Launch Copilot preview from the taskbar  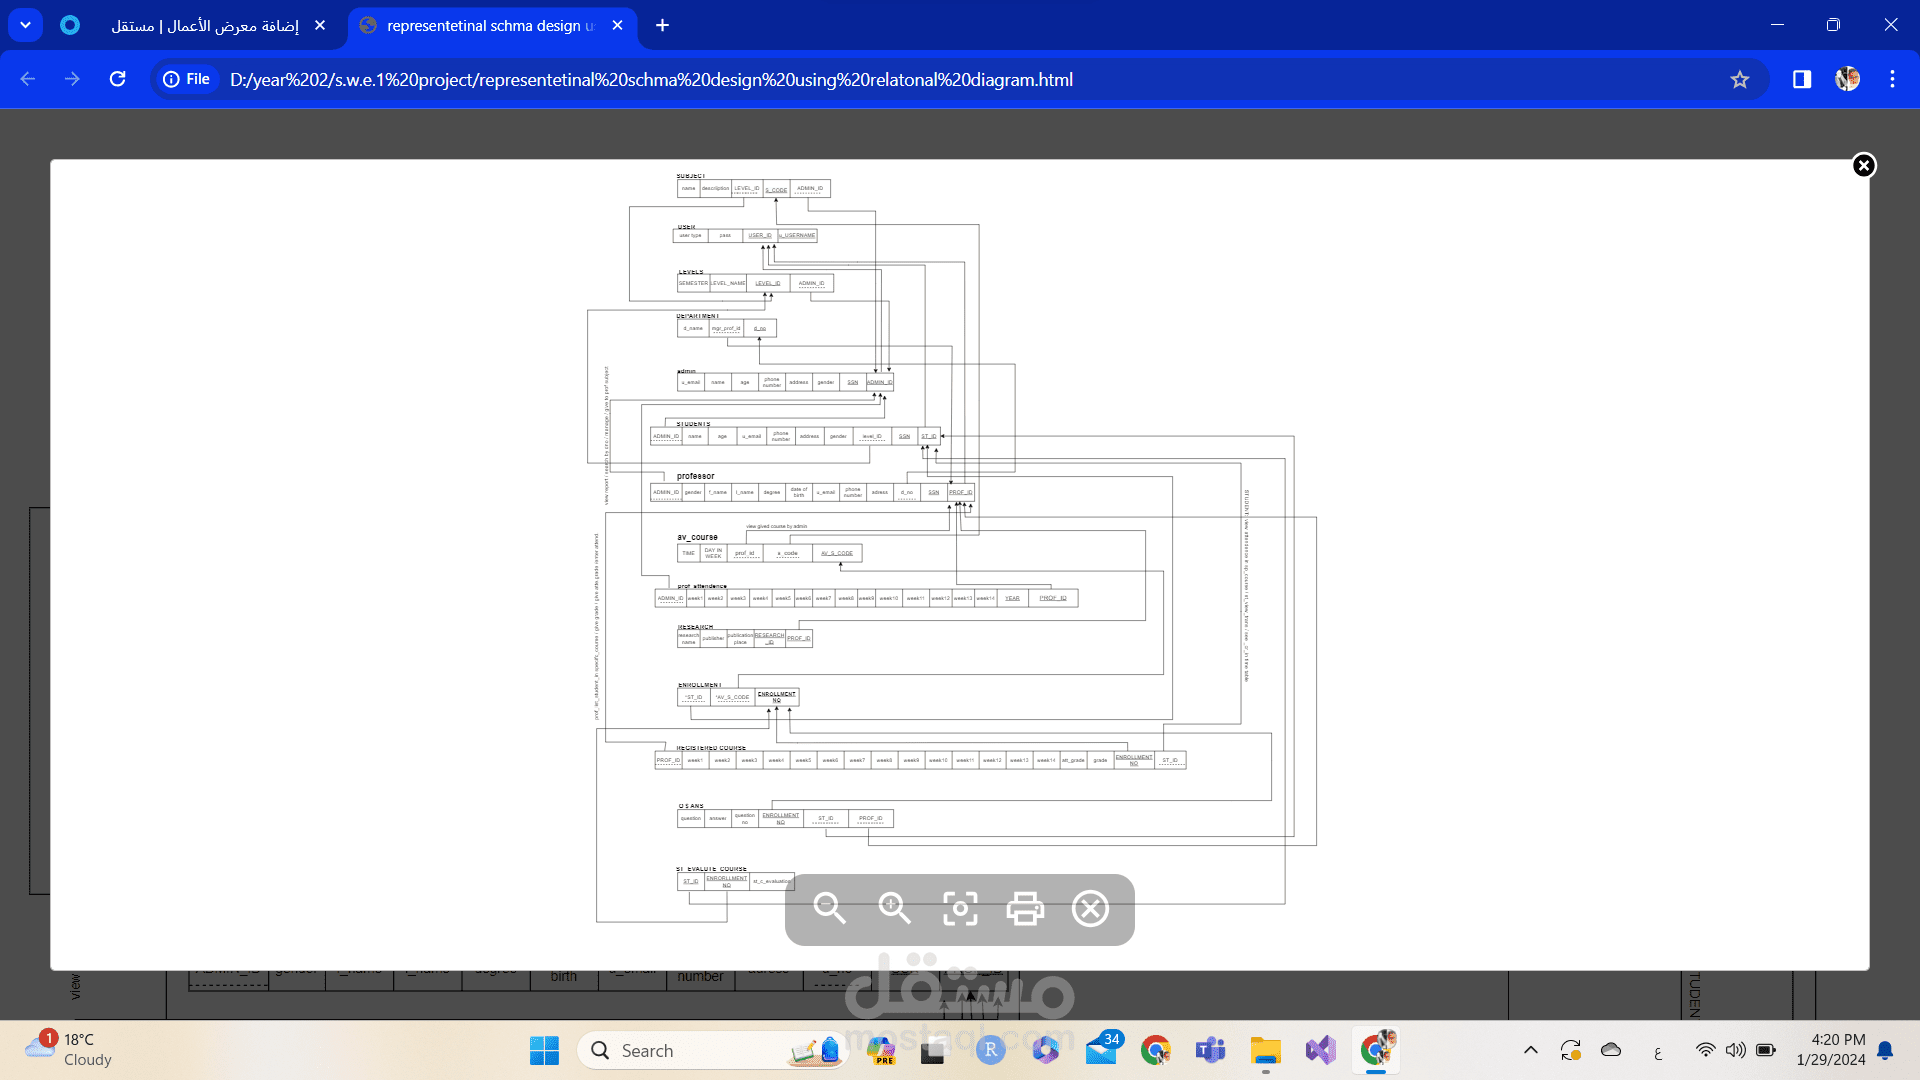coord(881,1050)
